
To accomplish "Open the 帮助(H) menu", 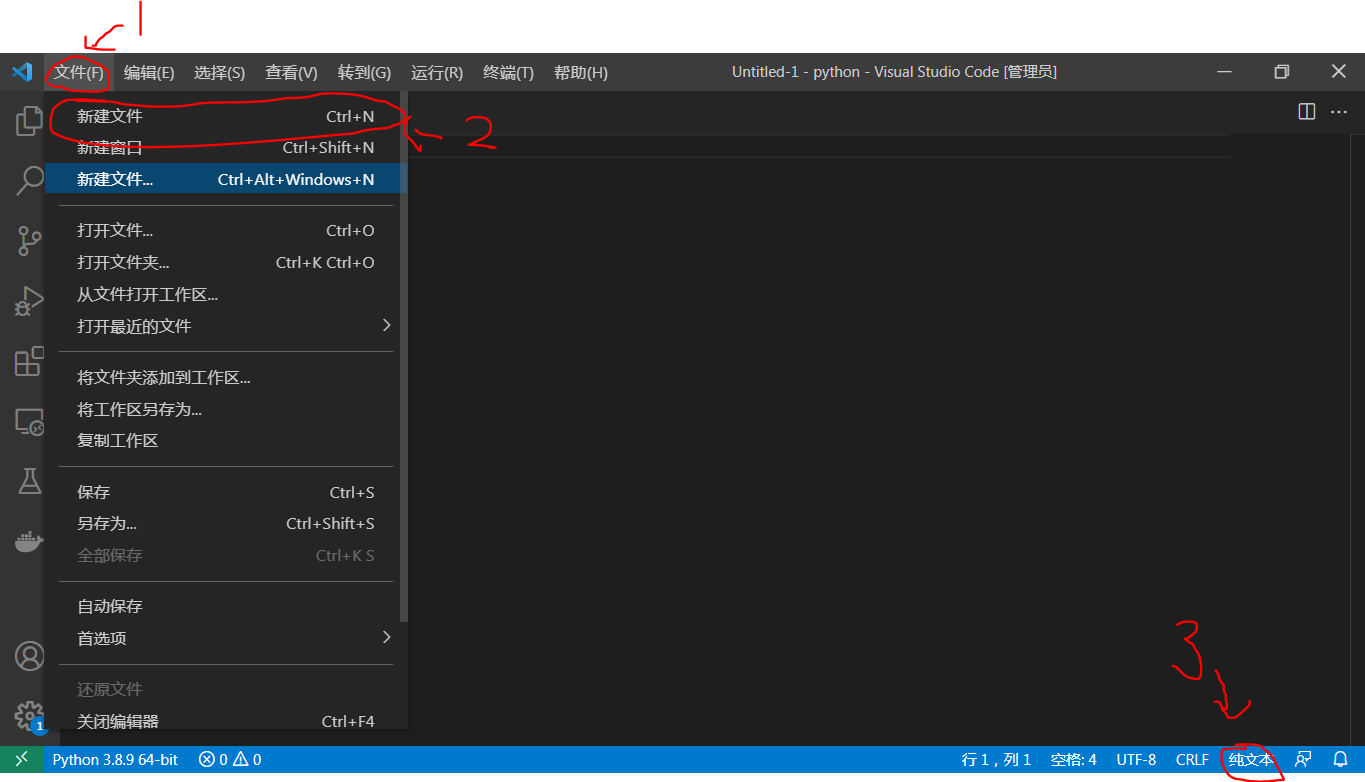I will pos(581,73).
